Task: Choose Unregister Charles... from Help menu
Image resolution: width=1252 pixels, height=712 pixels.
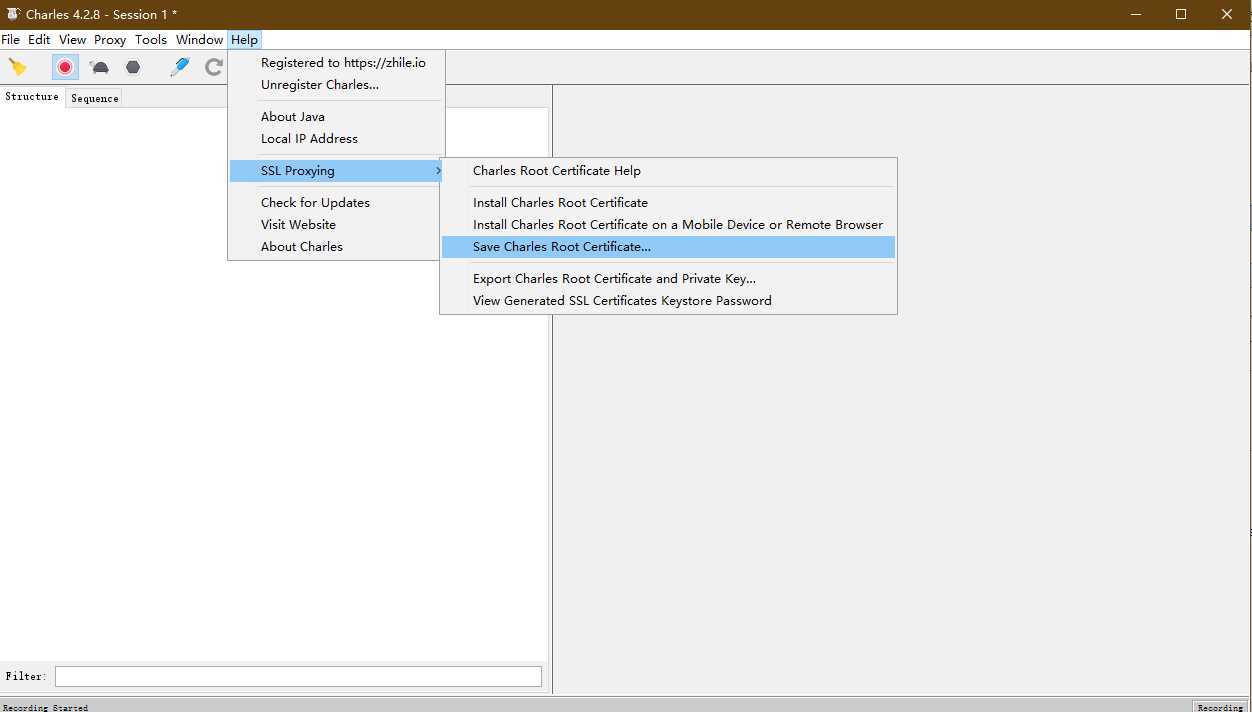Action: point(336,85)
